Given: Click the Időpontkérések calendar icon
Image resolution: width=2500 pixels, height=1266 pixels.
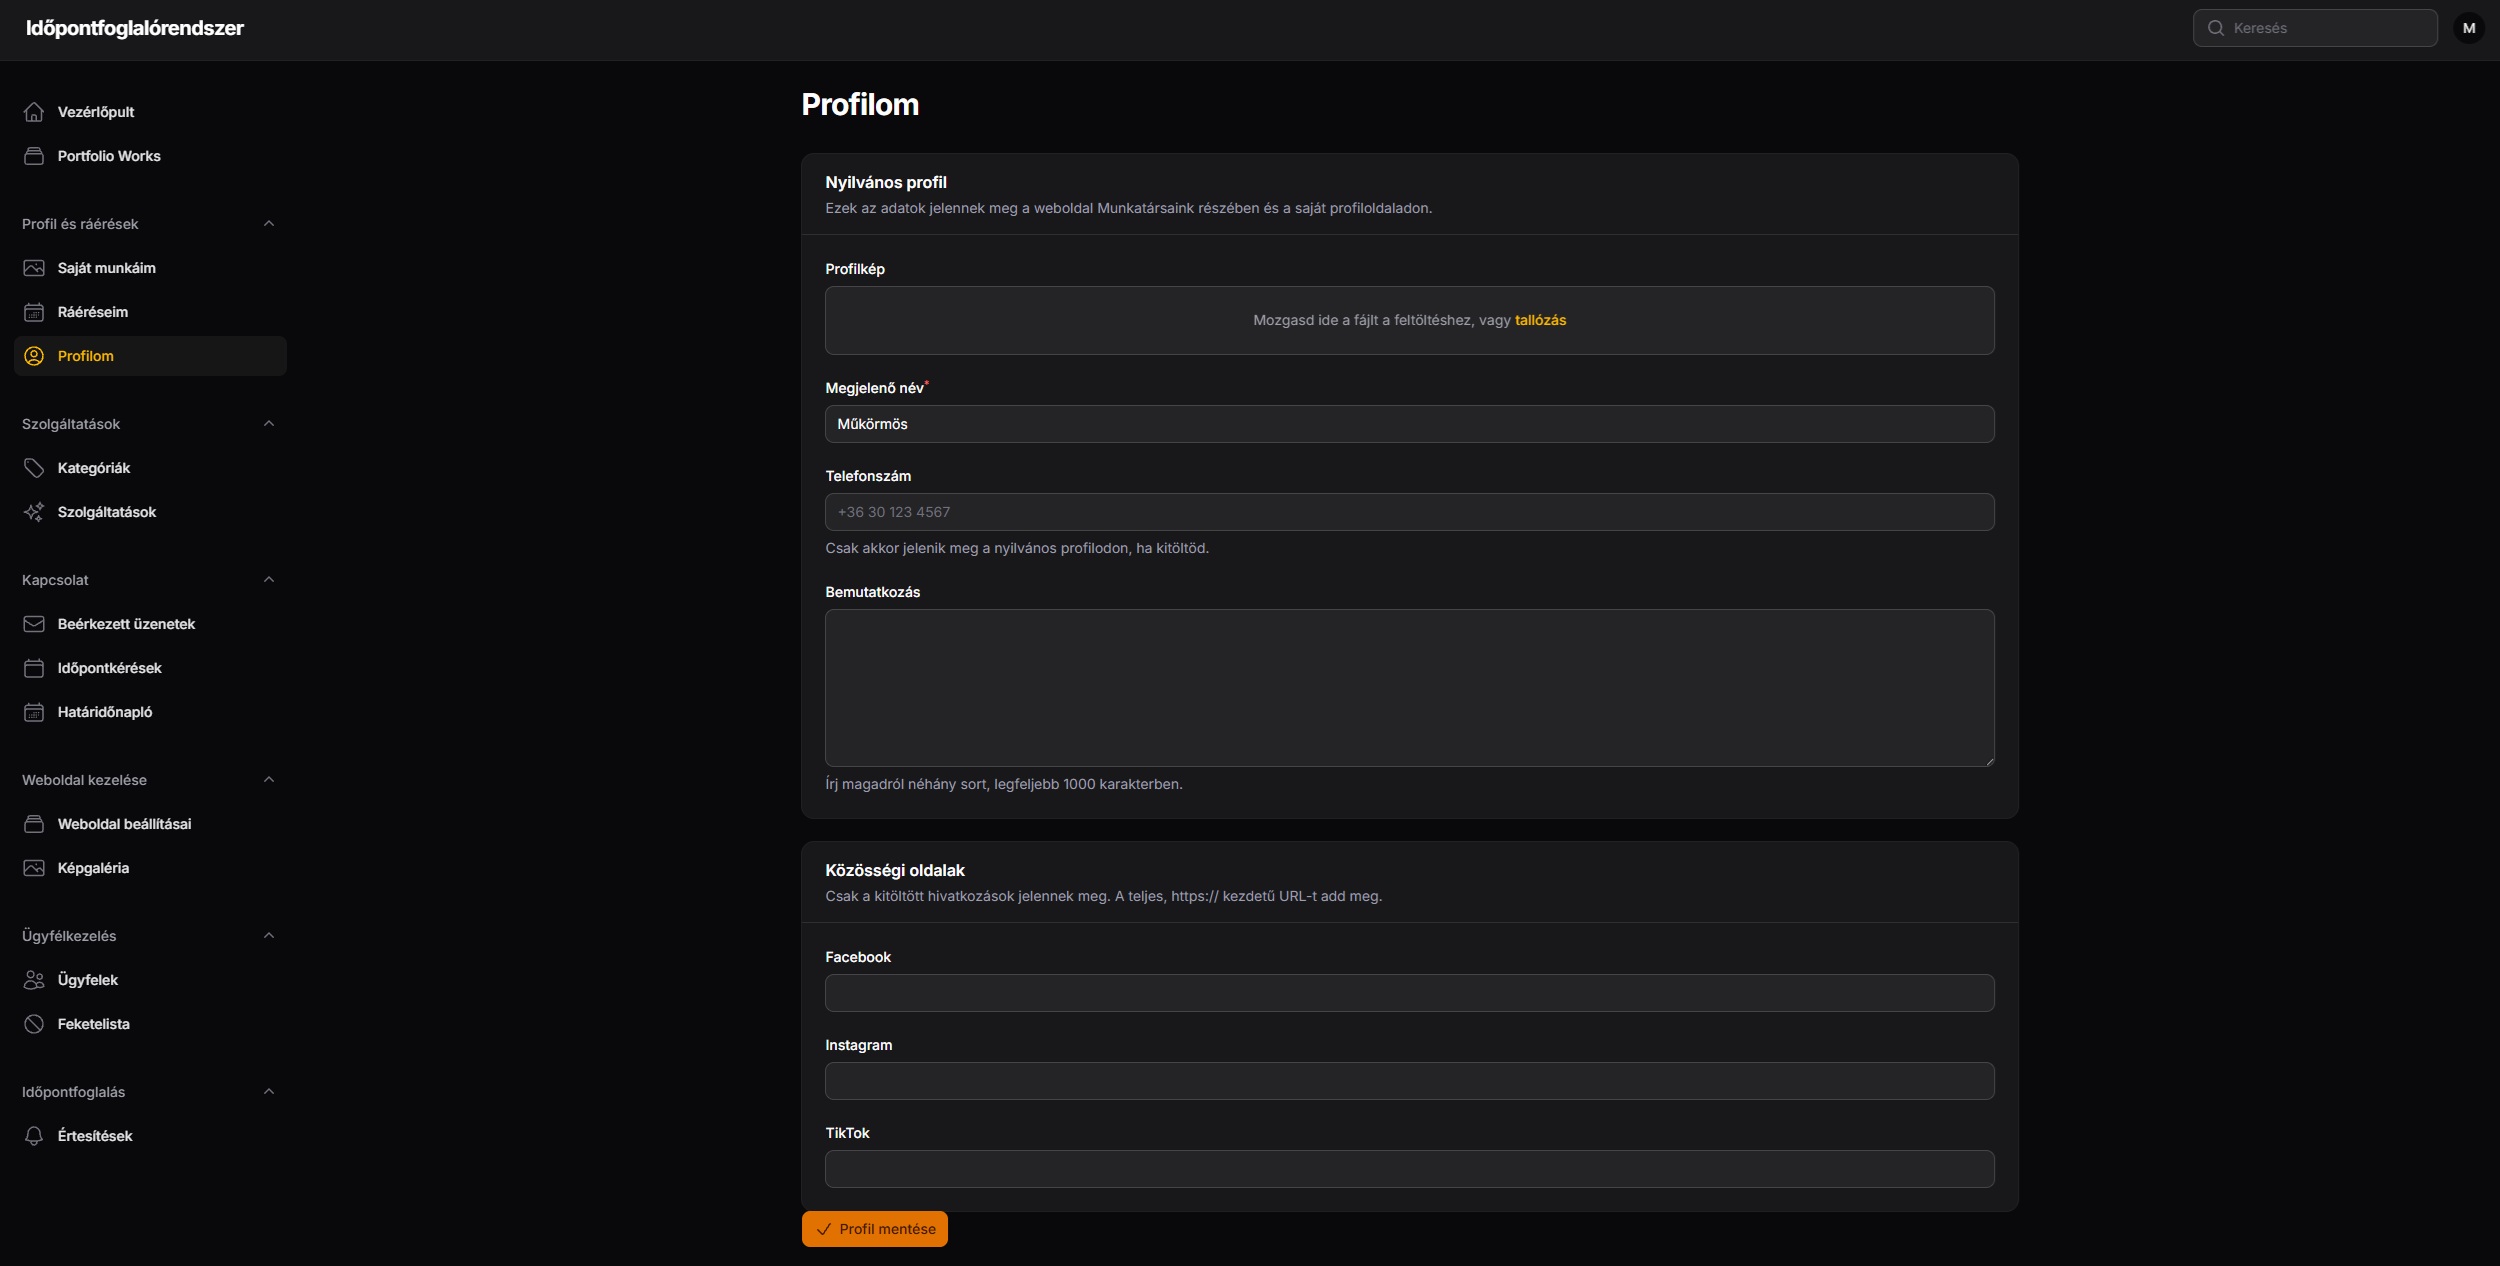Looking at the screenshot, I should 34,668.
